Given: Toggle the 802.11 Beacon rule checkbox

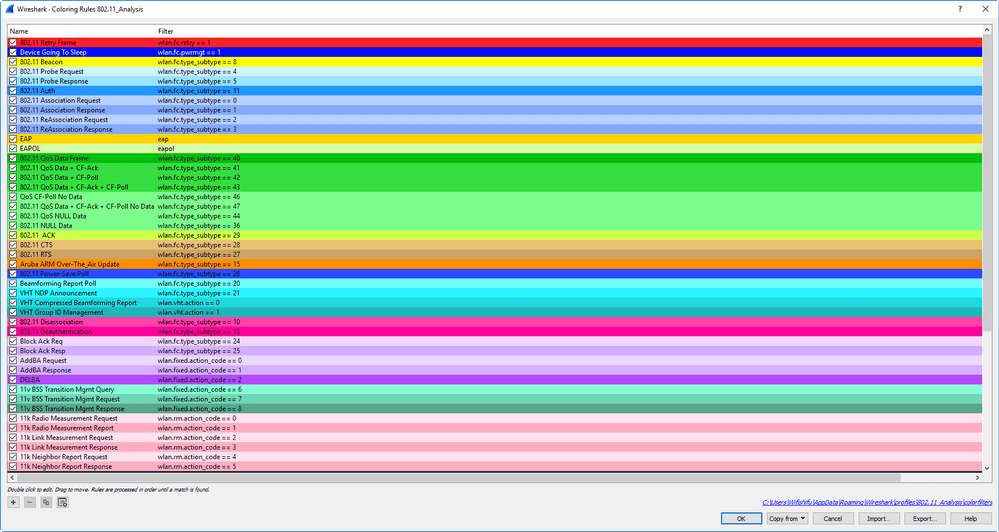Looking at the screenshot, I should coord(13,62).
